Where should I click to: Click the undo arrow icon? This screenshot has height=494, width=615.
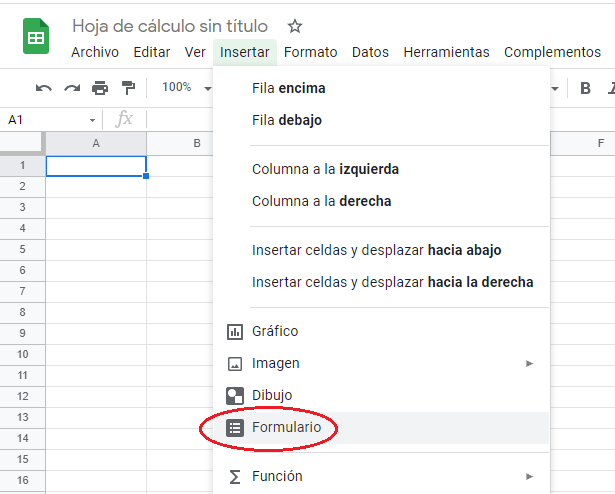point(44,88)
